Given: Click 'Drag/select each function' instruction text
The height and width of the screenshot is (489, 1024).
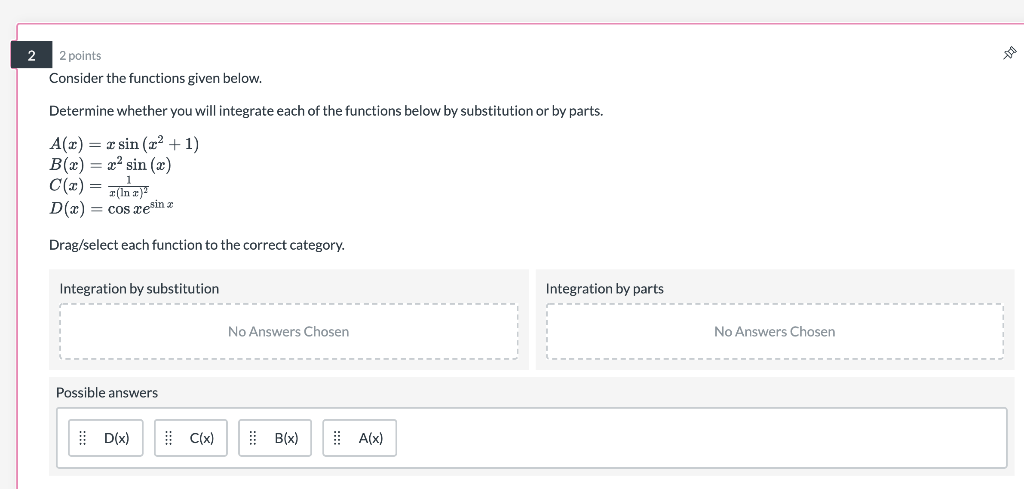Looking at the screenshot, I should pyautogui.click(x=197, y=245).
